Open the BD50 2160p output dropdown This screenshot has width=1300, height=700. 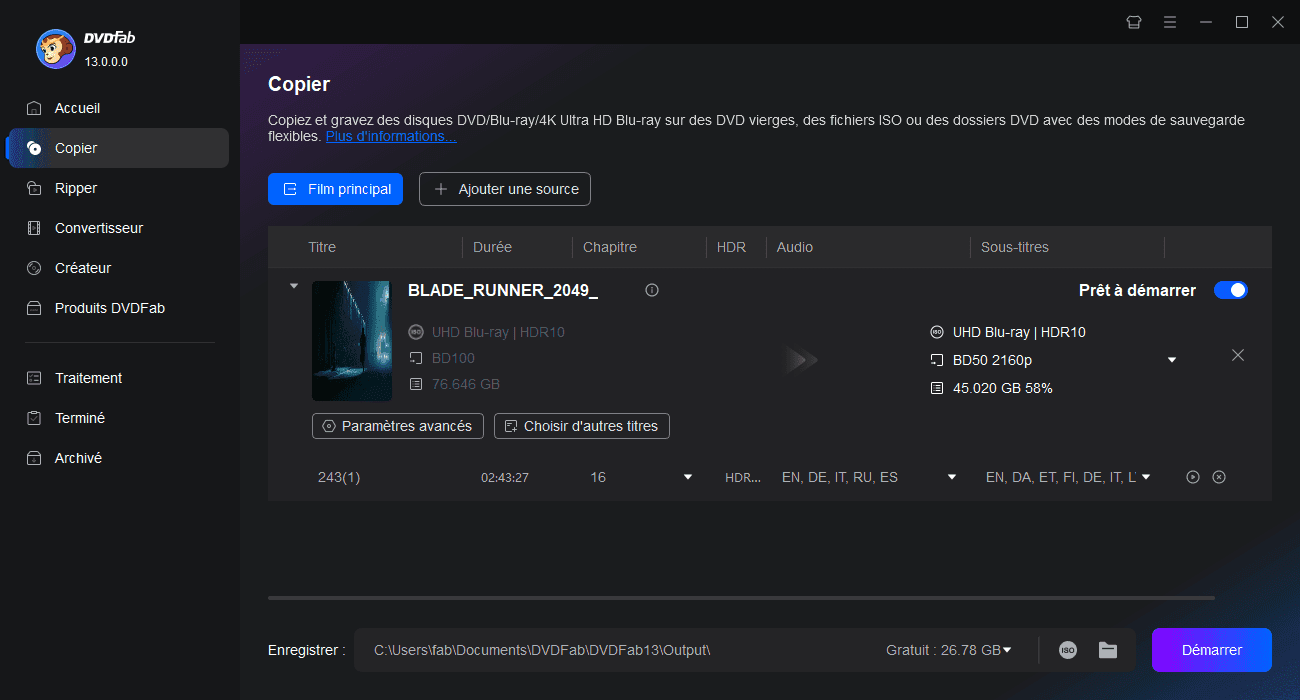pyautogui.click(x=1172, y=360)
